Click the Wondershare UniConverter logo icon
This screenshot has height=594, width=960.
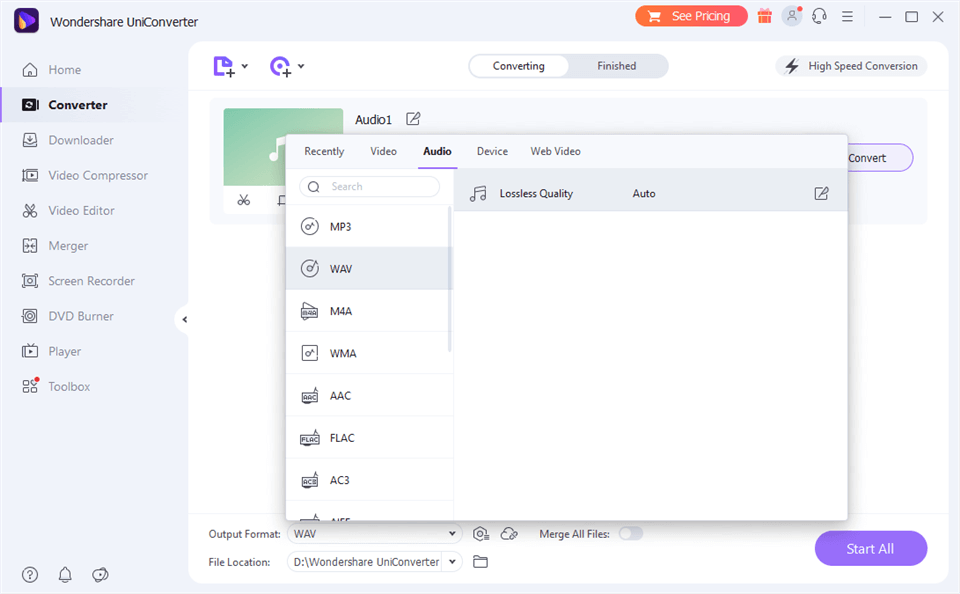pyautogui.click(x=26, y=21)
